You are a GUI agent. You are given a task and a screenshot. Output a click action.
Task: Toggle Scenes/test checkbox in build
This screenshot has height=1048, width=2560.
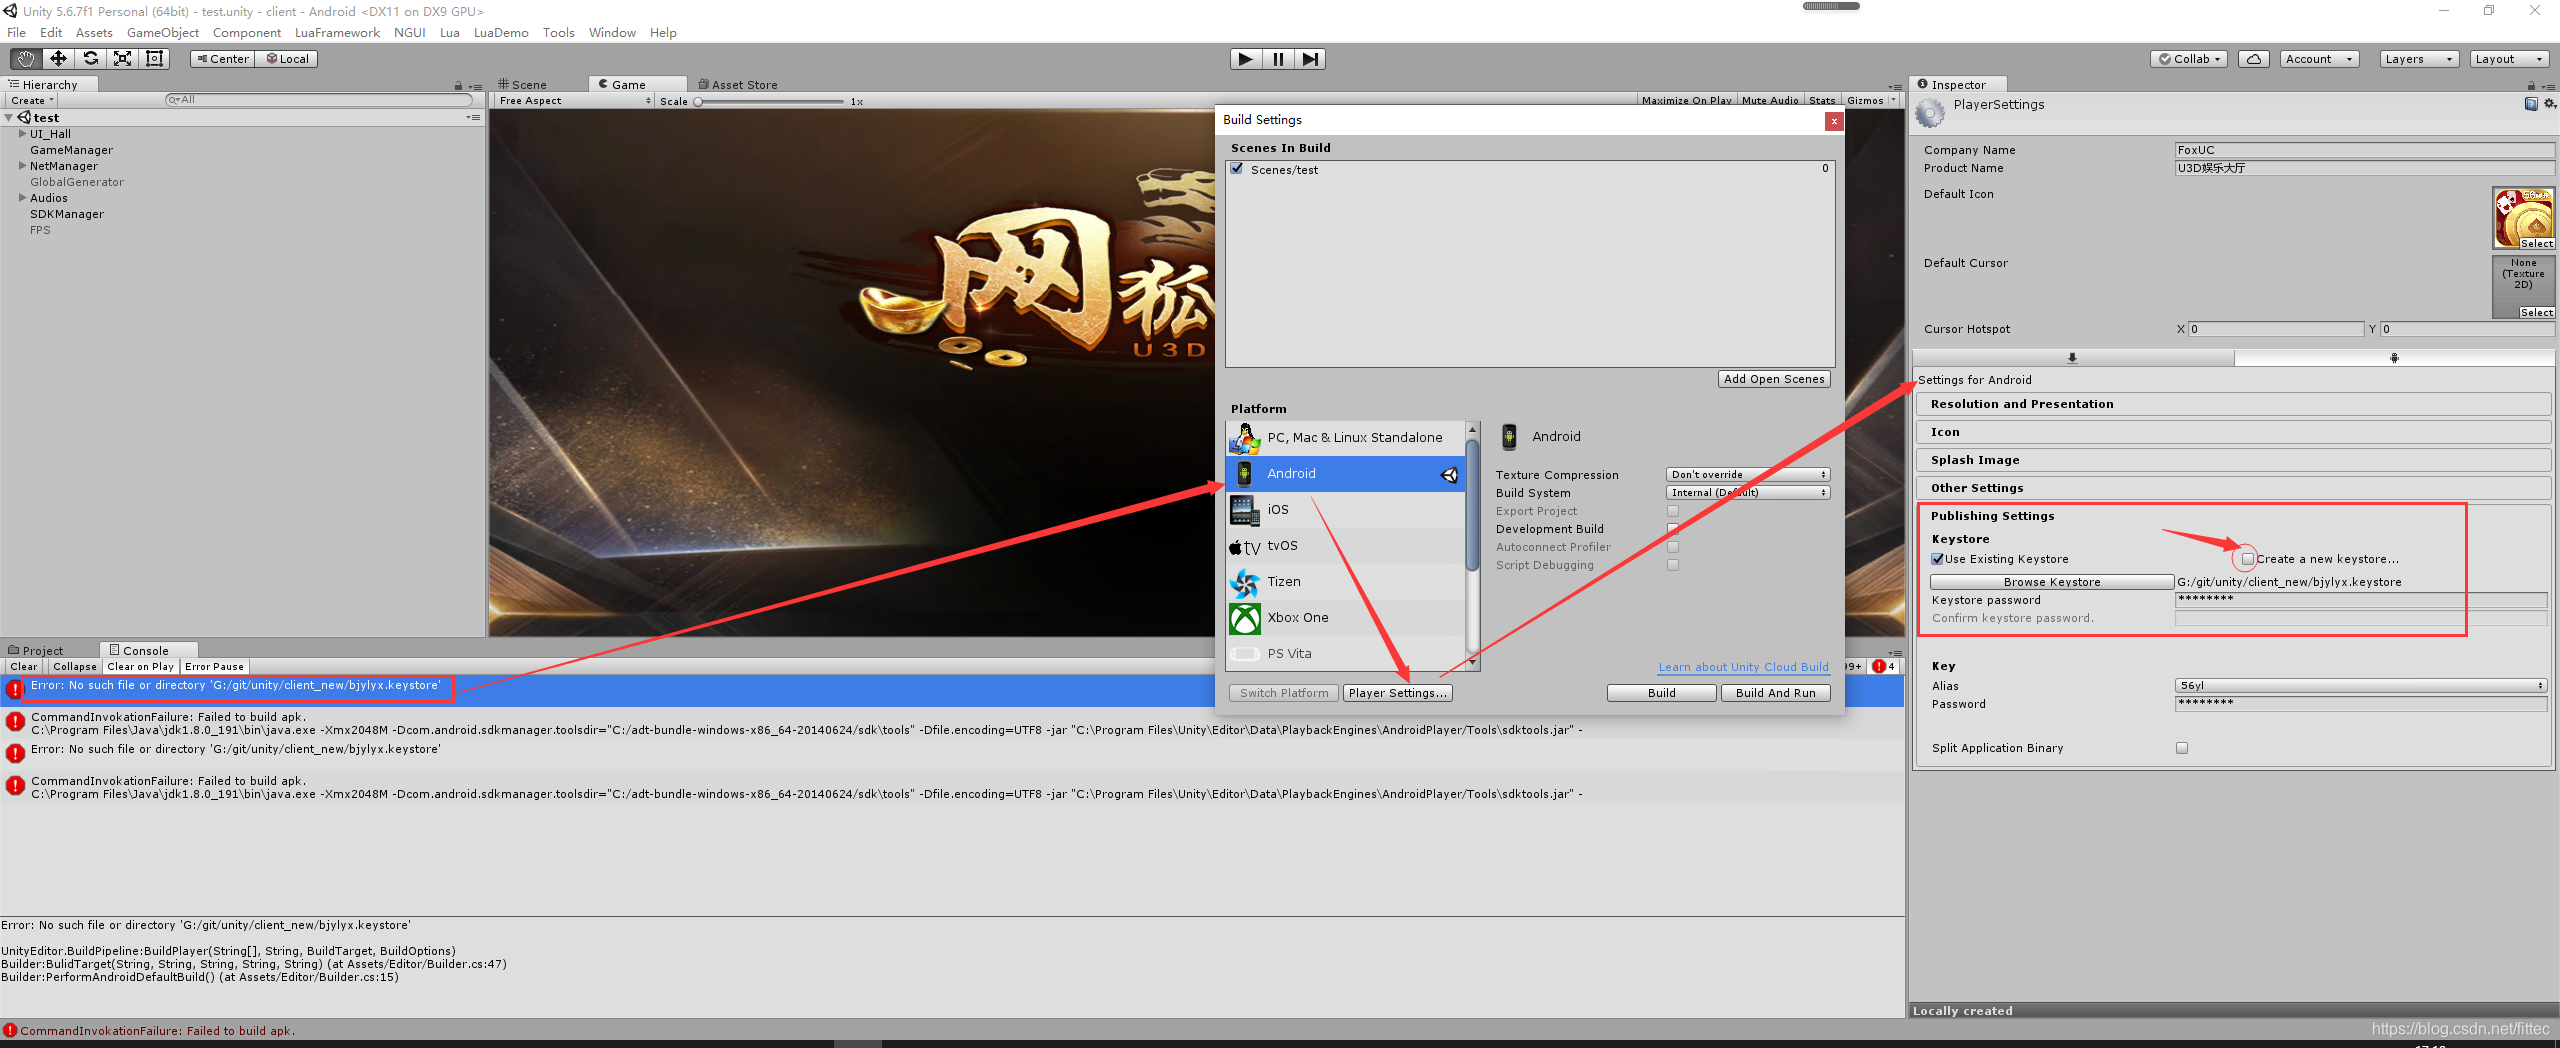pyautogui.click(x=1237, y=169)
